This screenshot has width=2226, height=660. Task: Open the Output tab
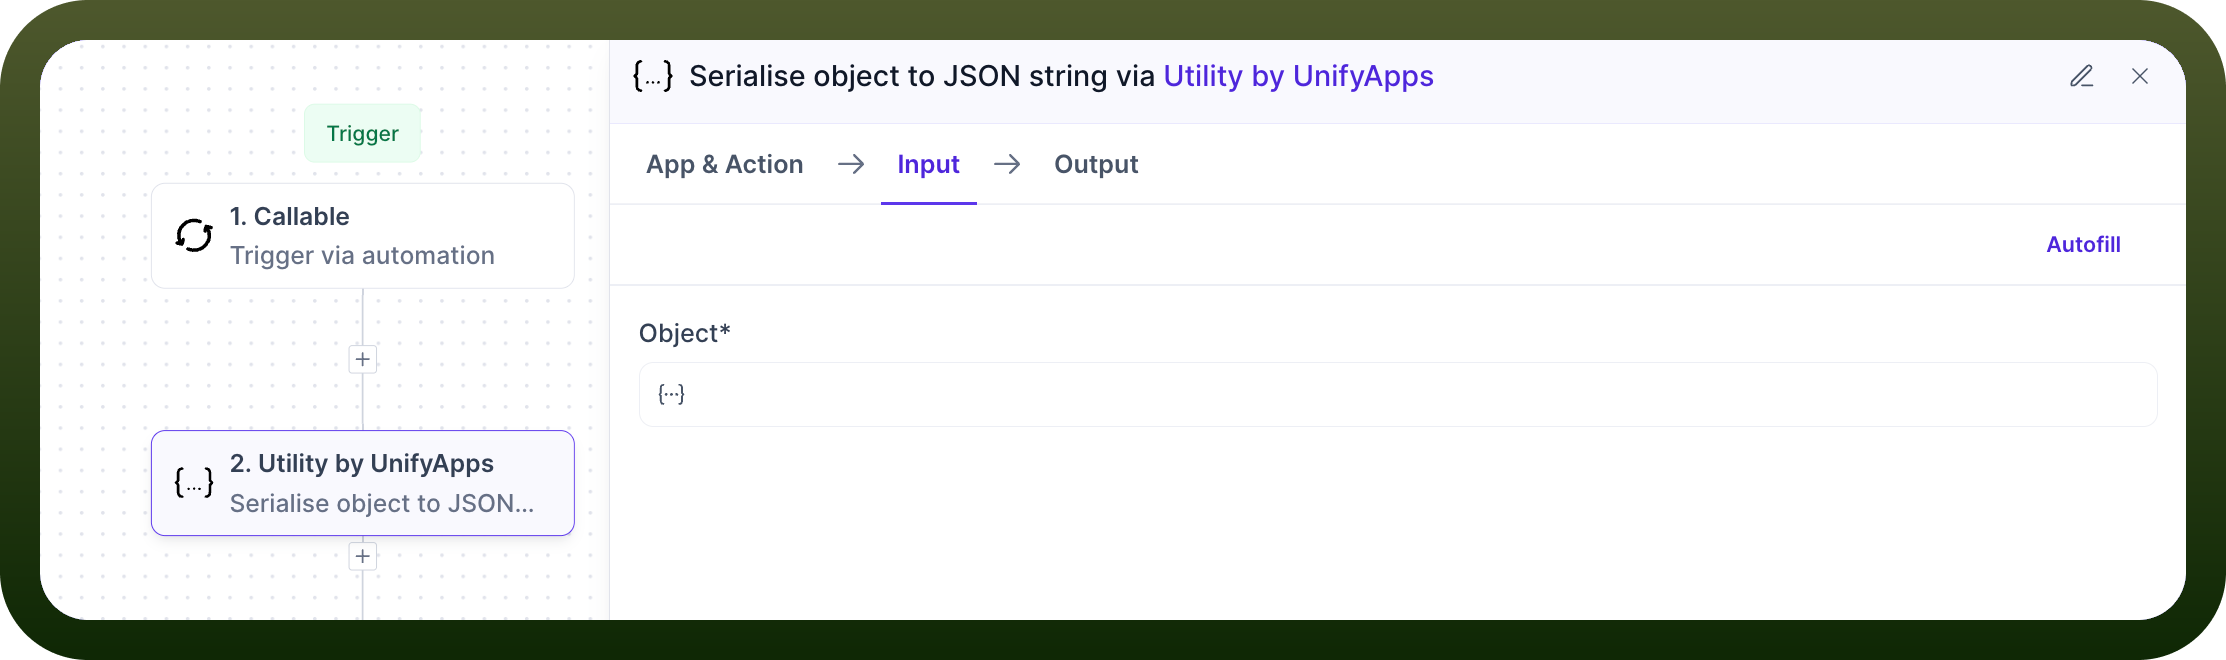pyautogui.click(x=1096, y=164)
